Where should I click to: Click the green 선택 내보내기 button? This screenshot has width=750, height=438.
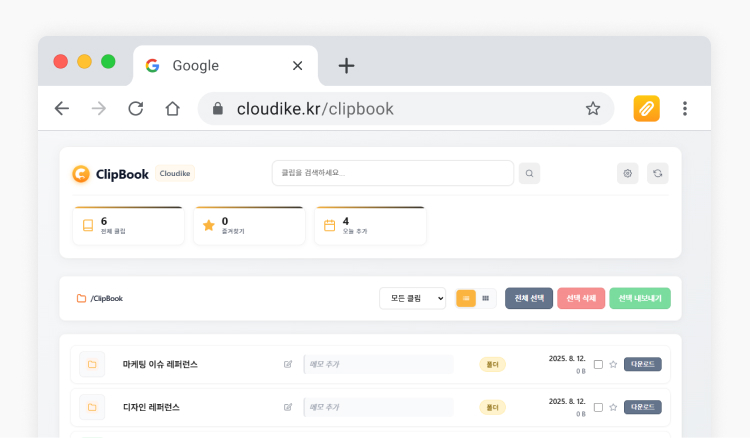640,298
